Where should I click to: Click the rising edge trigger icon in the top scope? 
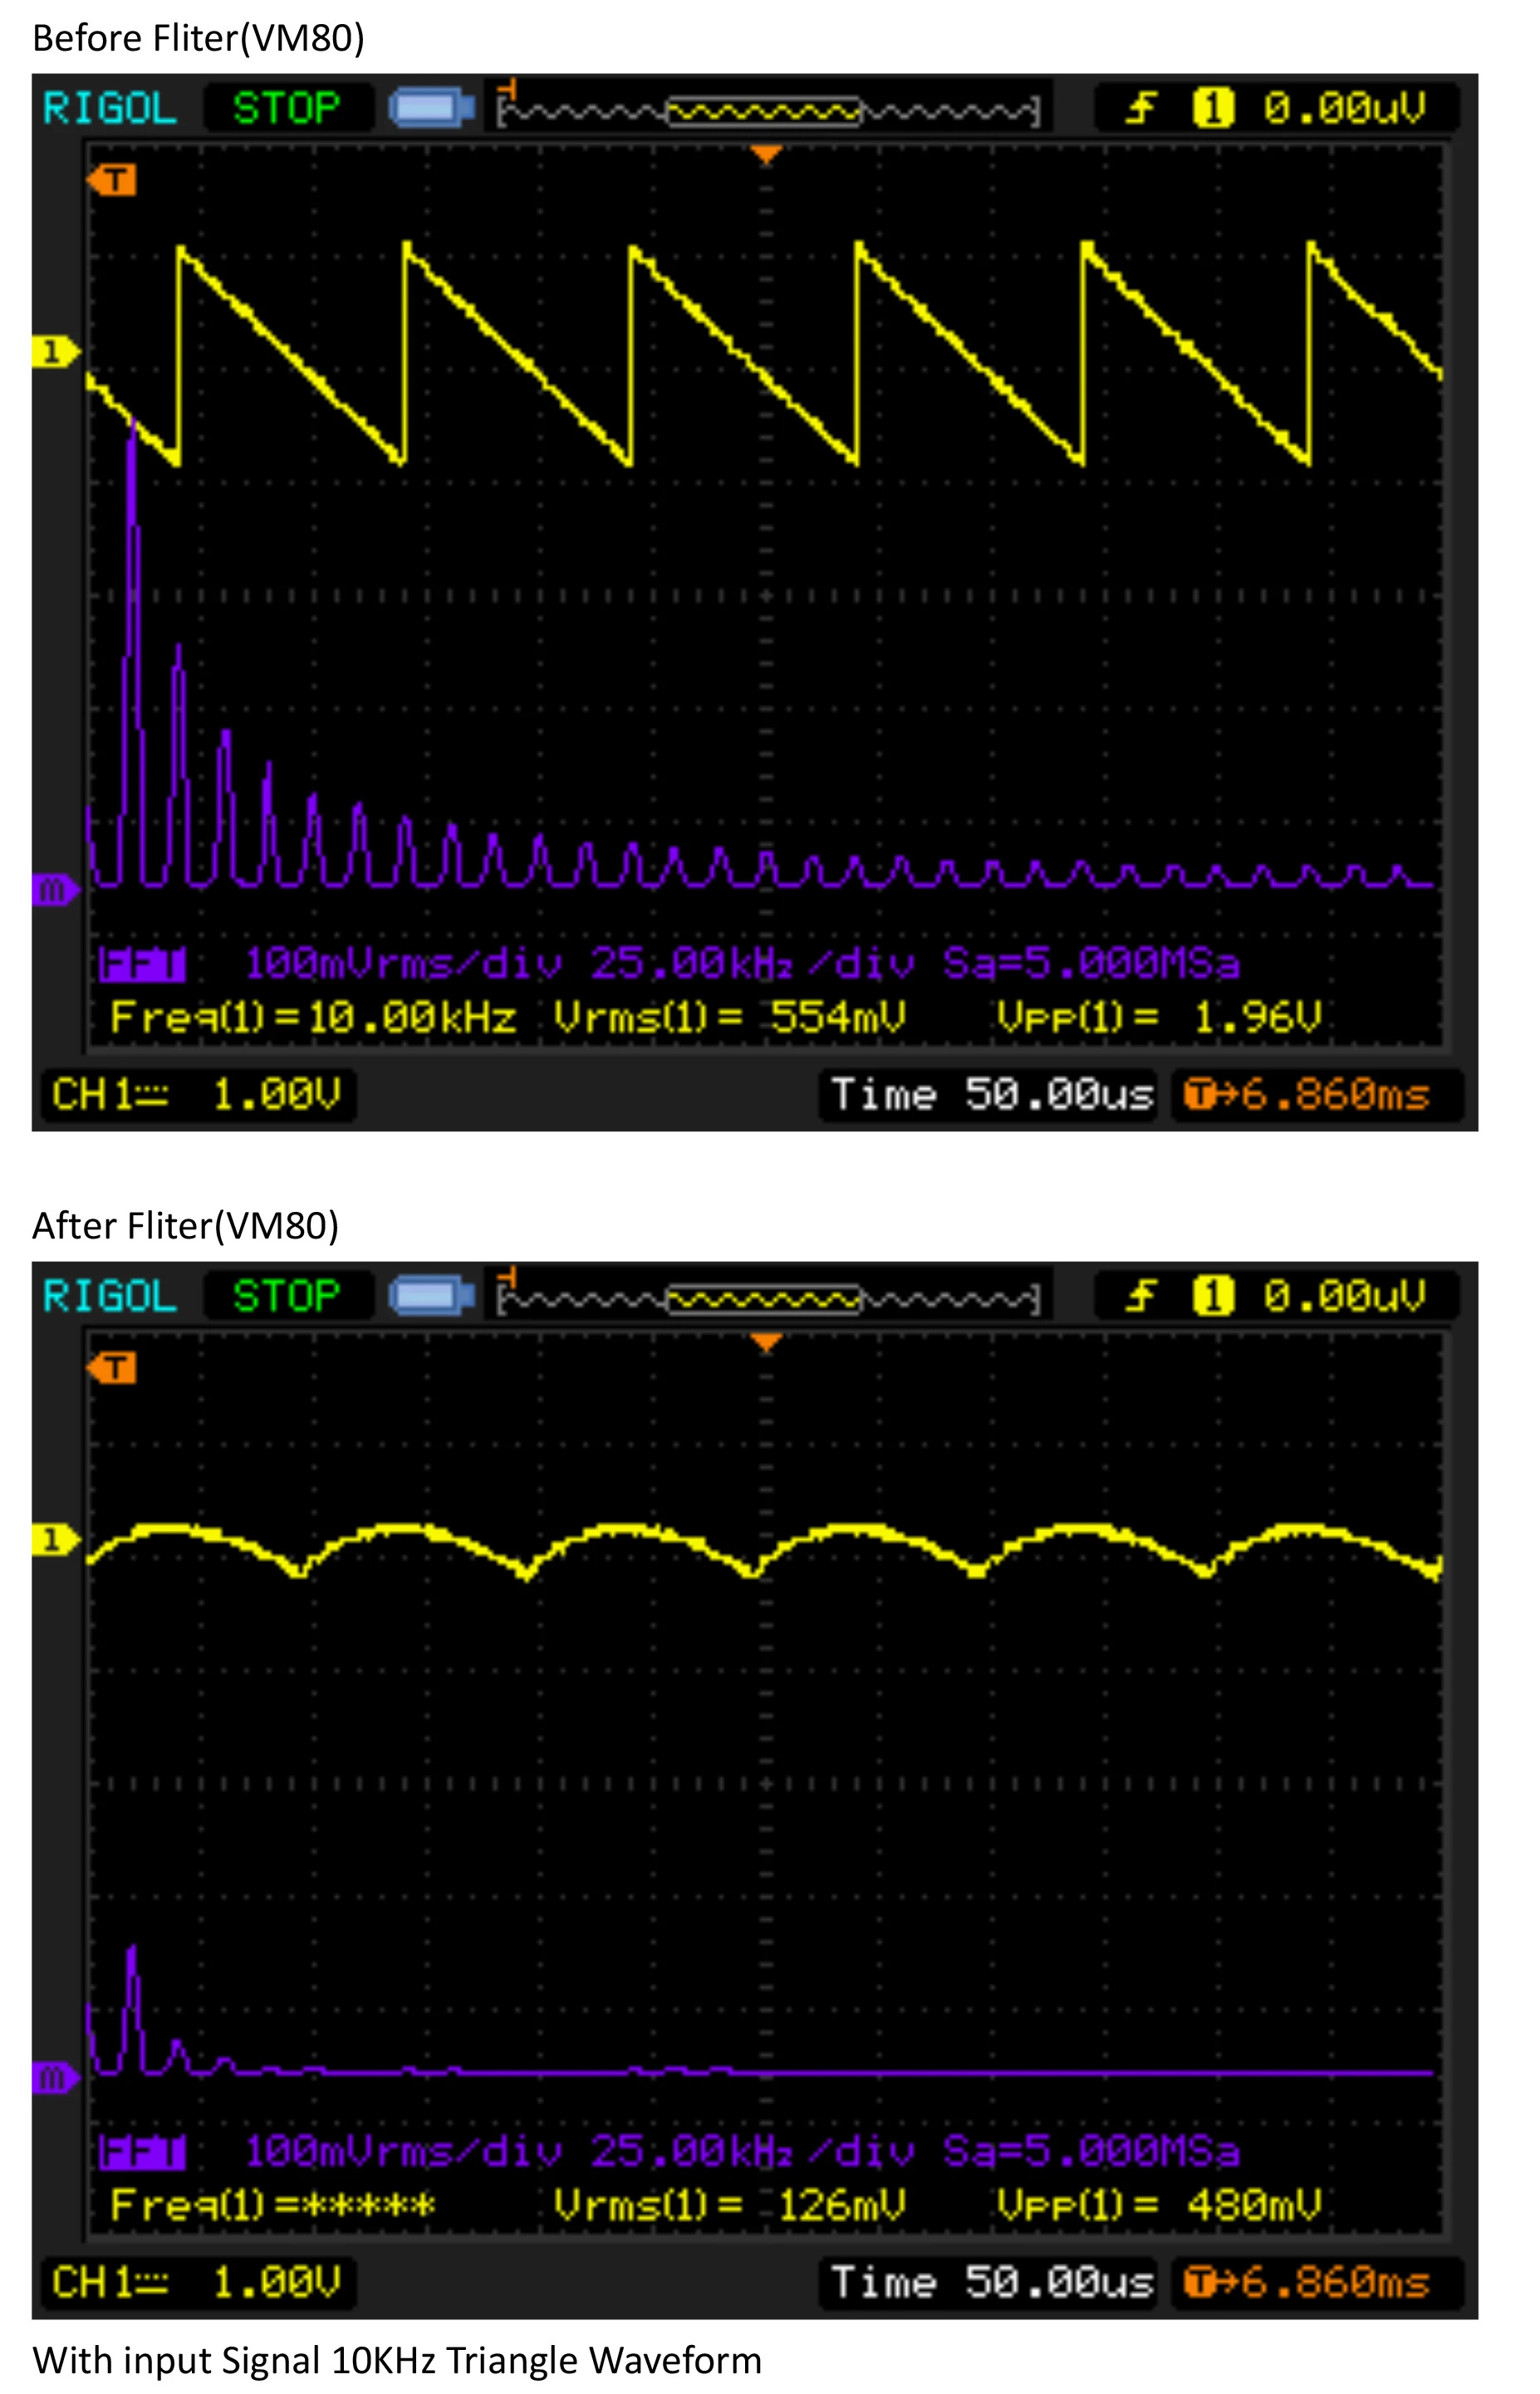tap(1140, 108)
